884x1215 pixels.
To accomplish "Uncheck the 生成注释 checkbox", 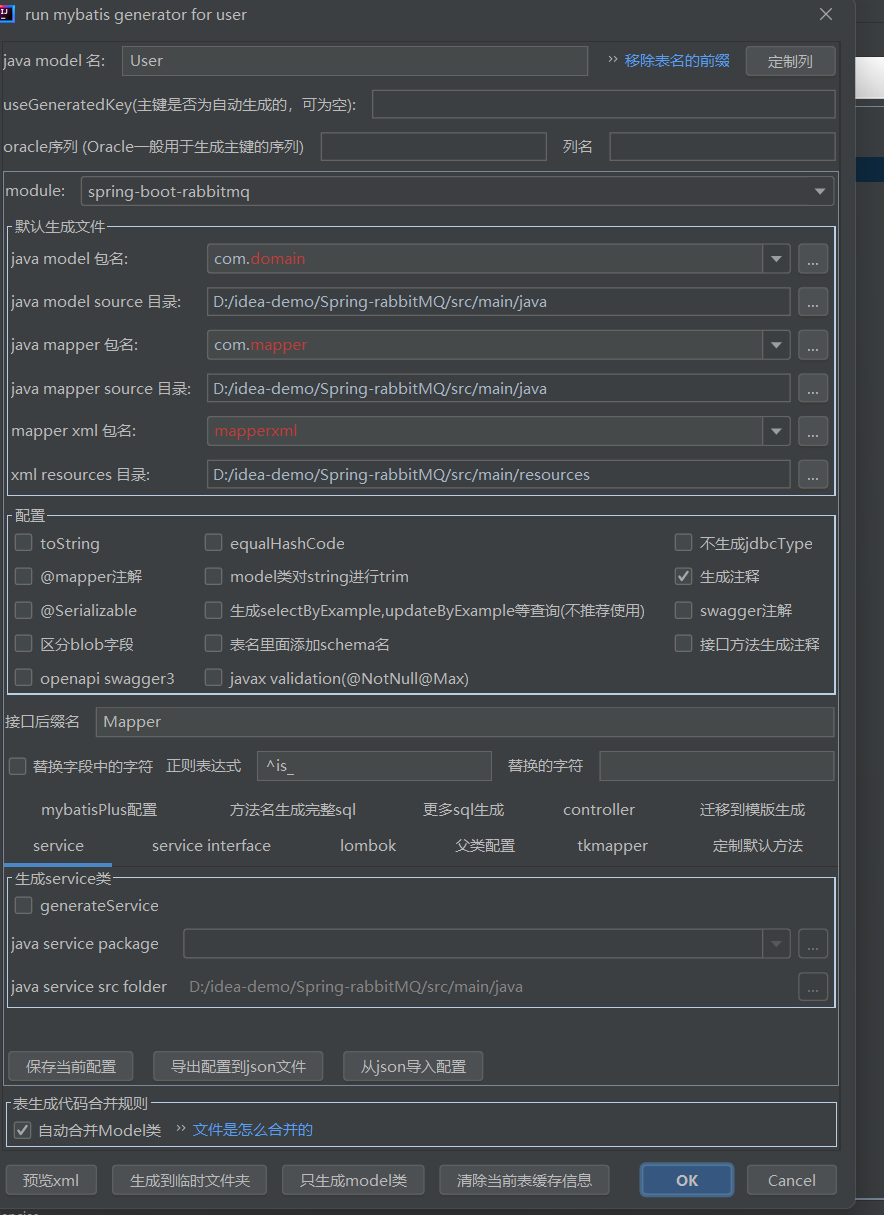I will tap(683, 576).
